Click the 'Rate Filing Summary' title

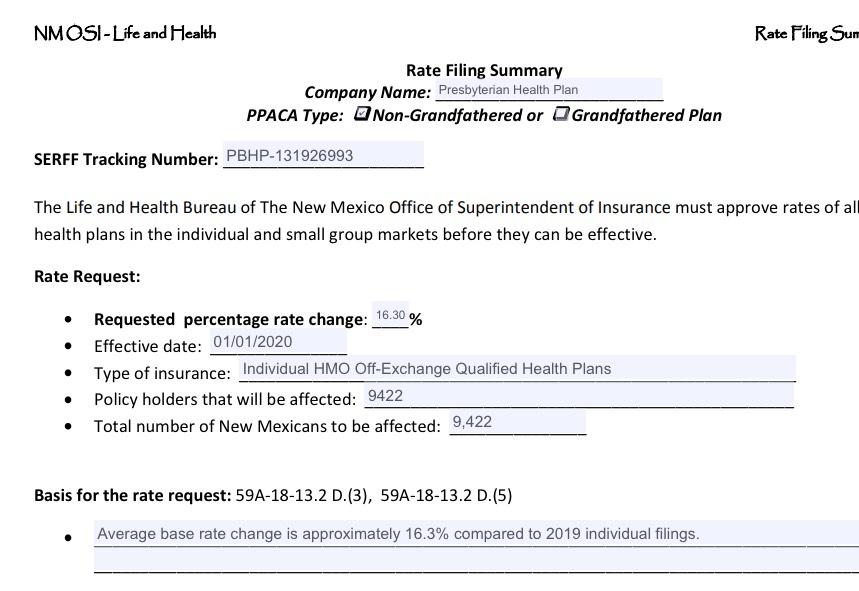click(484, 70)
